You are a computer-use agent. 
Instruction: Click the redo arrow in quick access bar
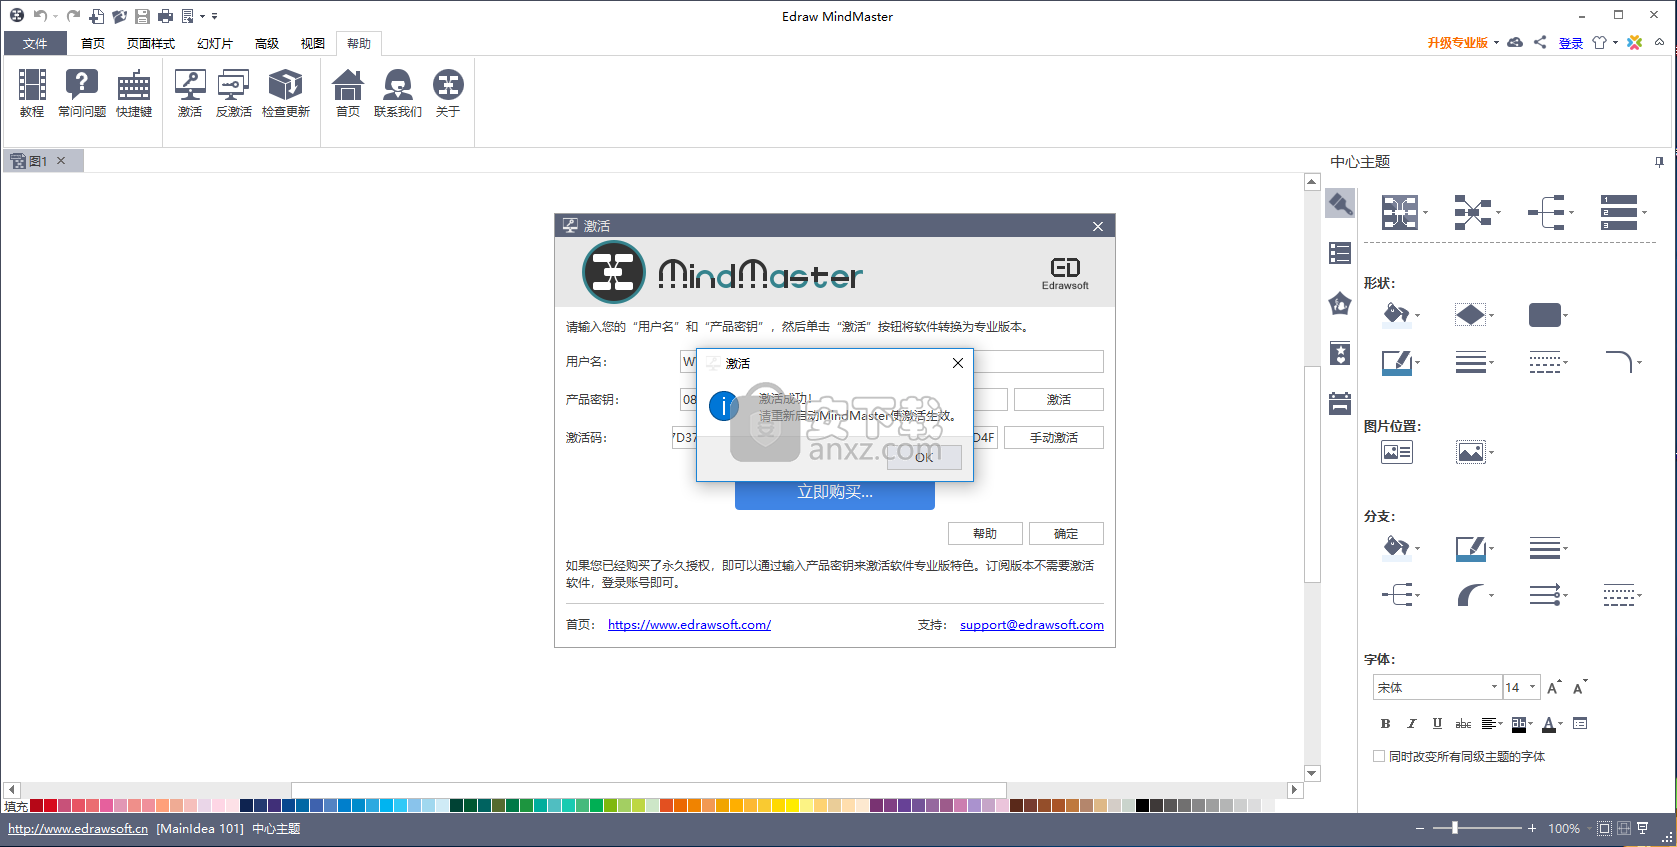(x=73, y=16)
